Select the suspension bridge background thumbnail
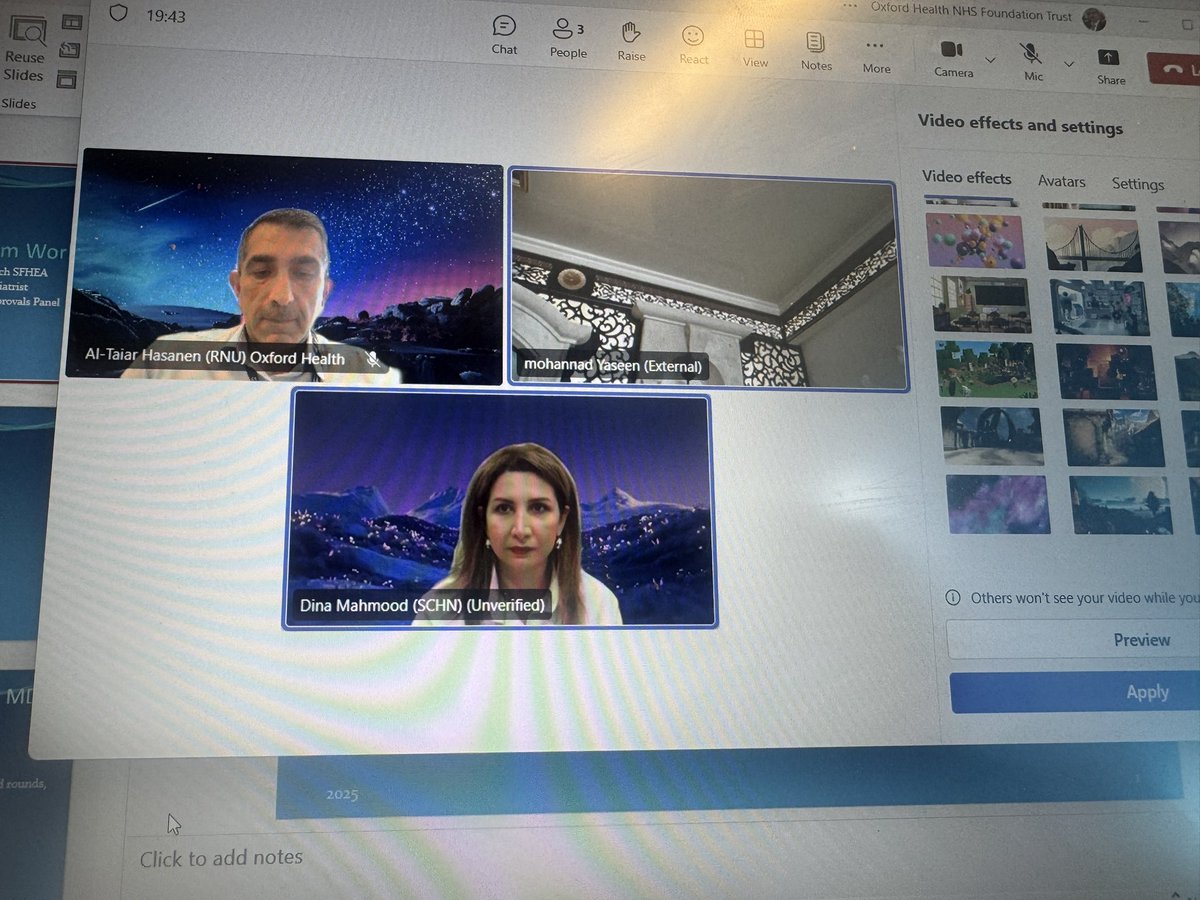1200x900 pixels. tap(1093, 245)
